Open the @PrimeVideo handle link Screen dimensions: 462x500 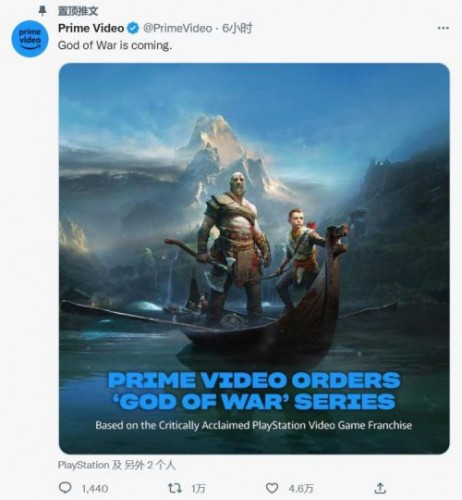[x=178, y=28]
